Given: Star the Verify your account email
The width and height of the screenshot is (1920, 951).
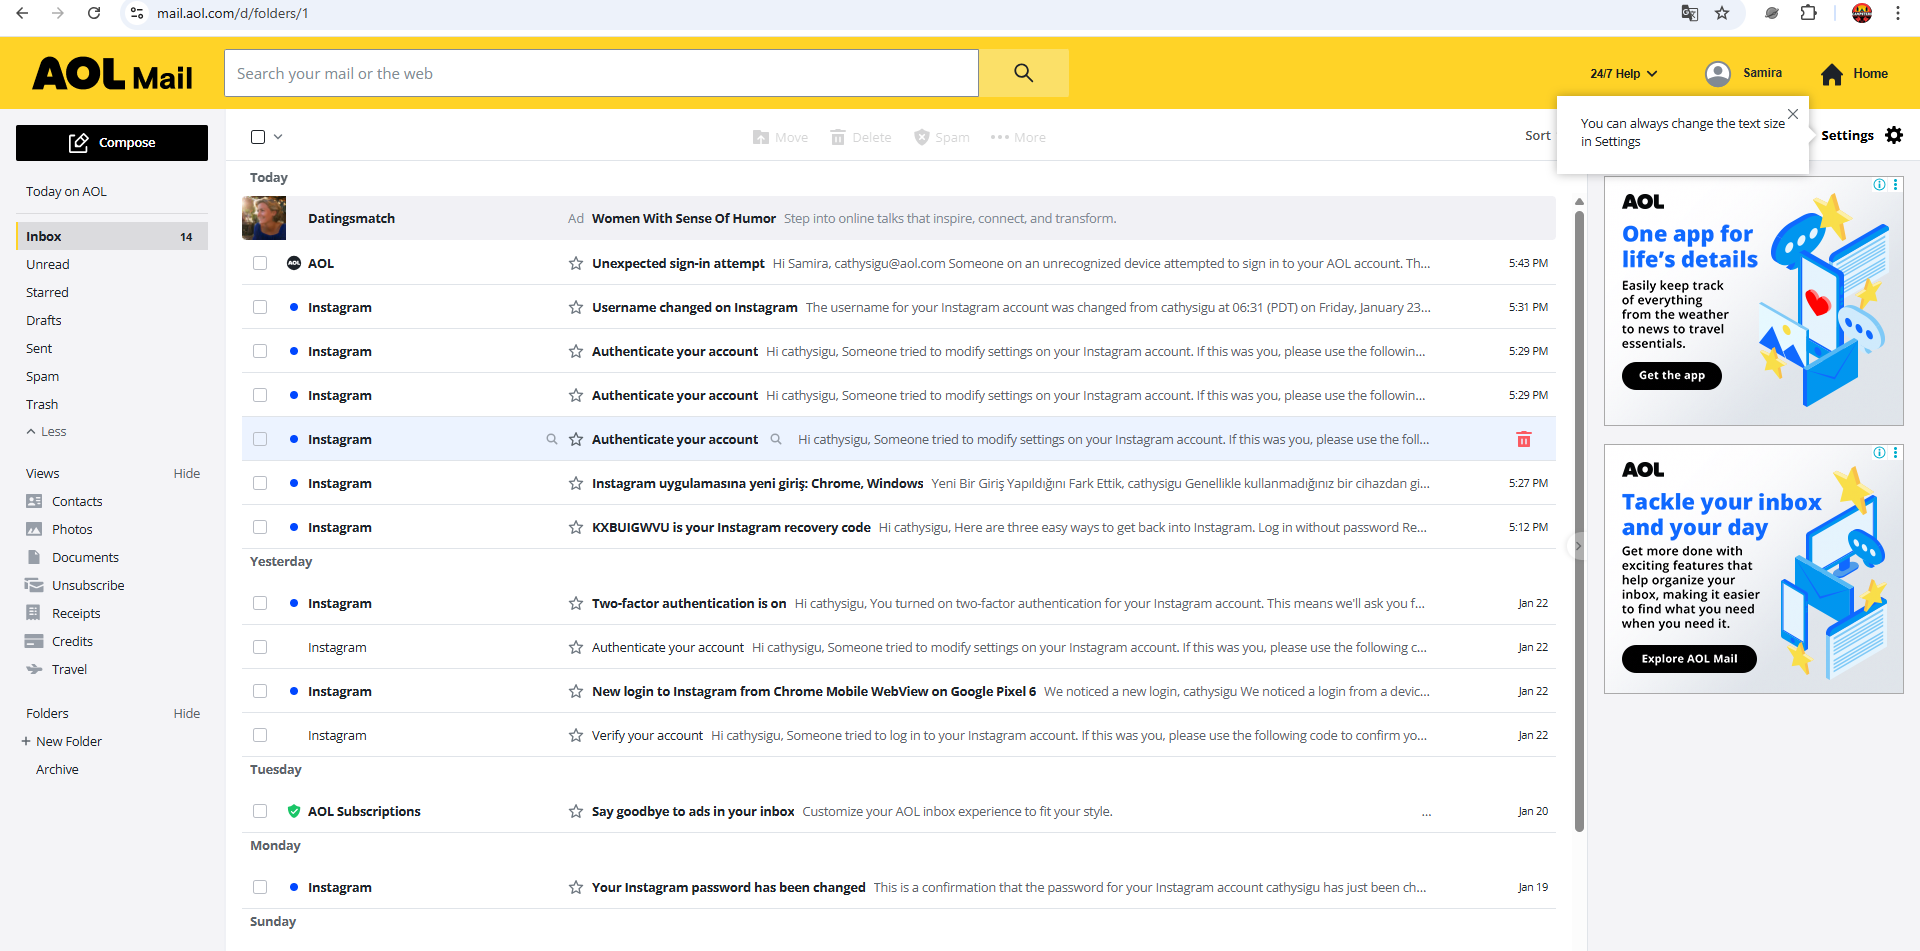Looking at the screenshot, I should [x=576, y=735].
